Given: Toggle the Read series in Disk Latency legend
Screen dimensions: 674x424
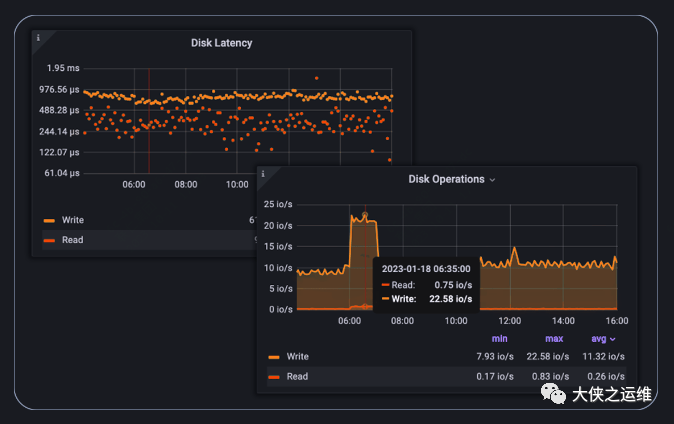Looking at the screenshot, I should pyautogui.click(x=73, y=240).
